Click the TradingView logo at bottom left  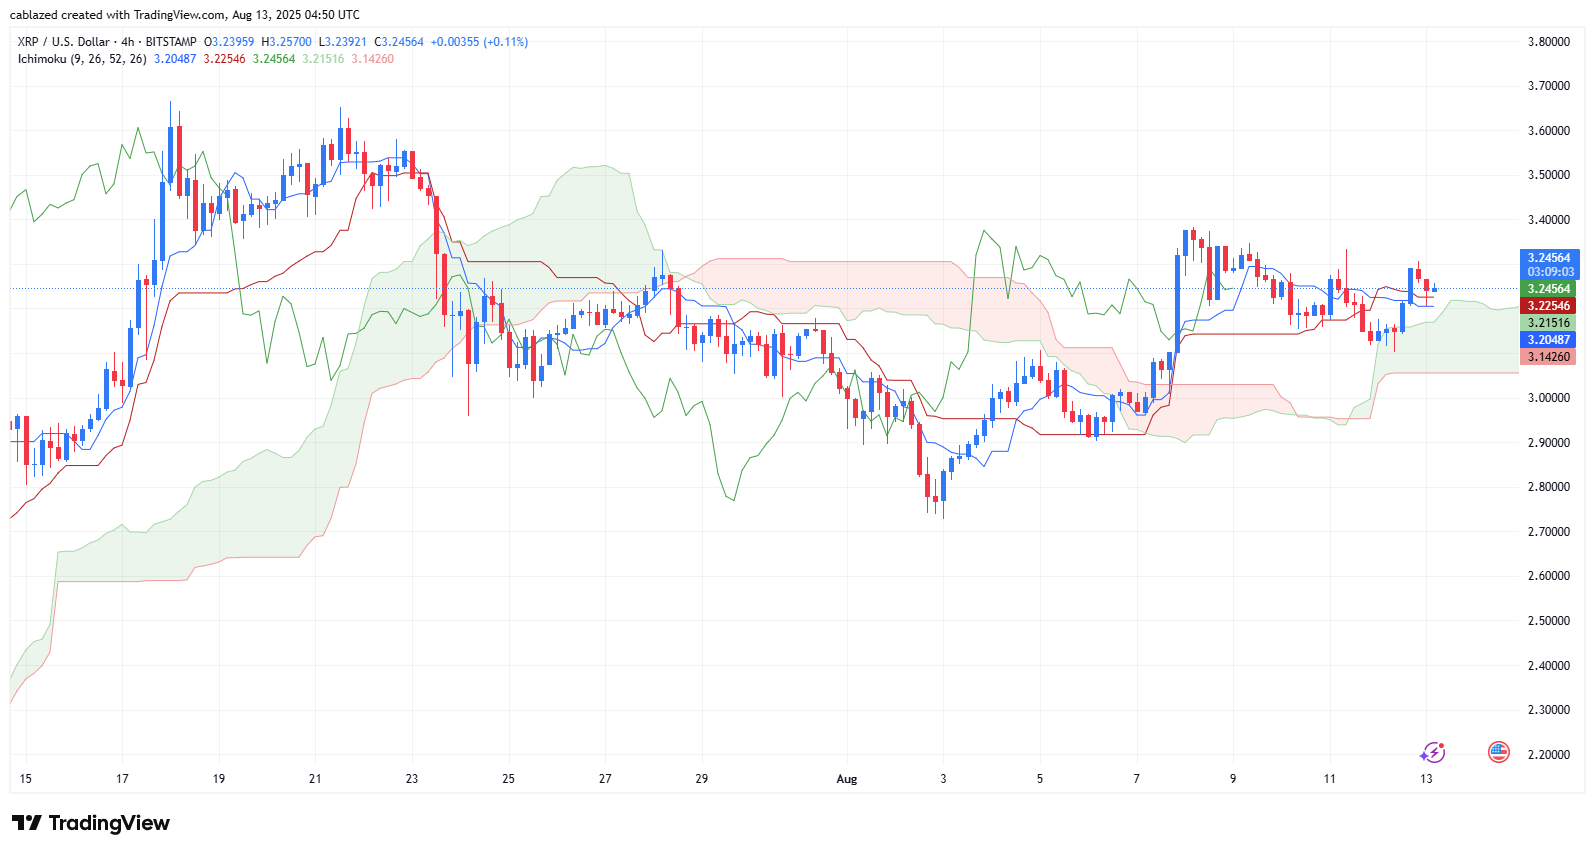[91, 823]
